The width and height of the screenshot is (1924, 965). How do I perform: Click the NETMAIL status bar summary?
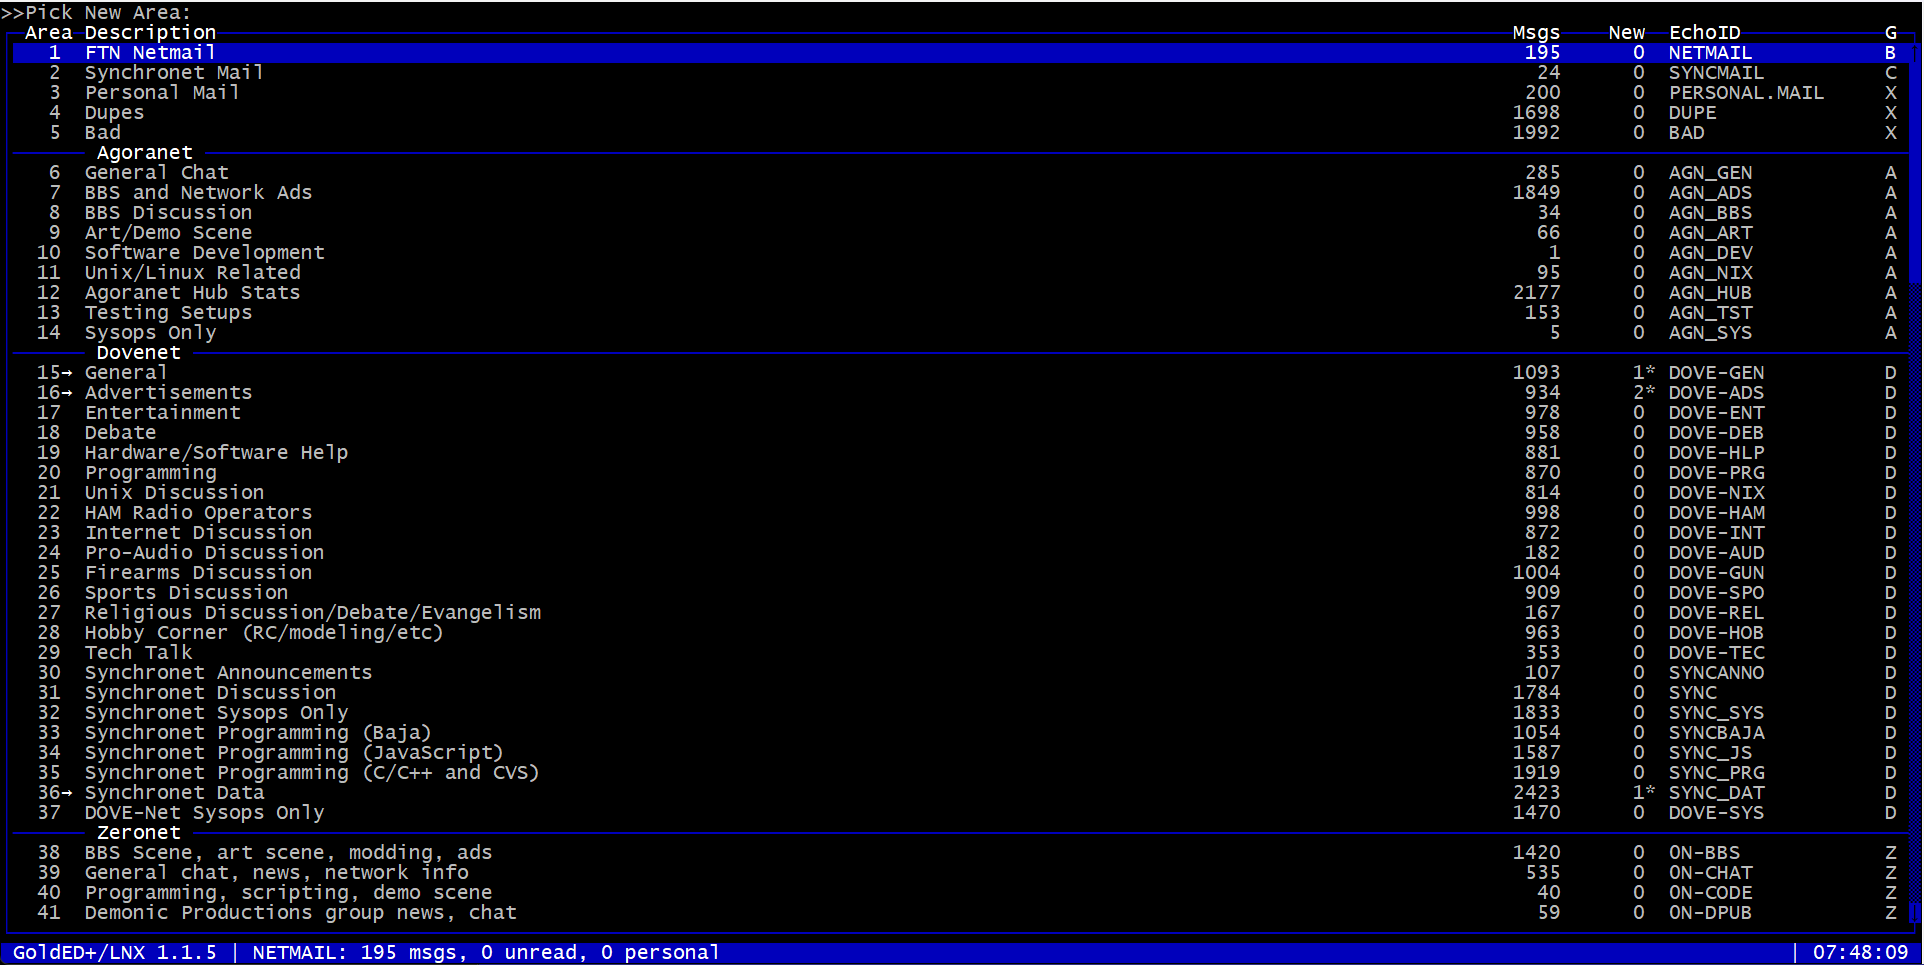pos(486,953)
